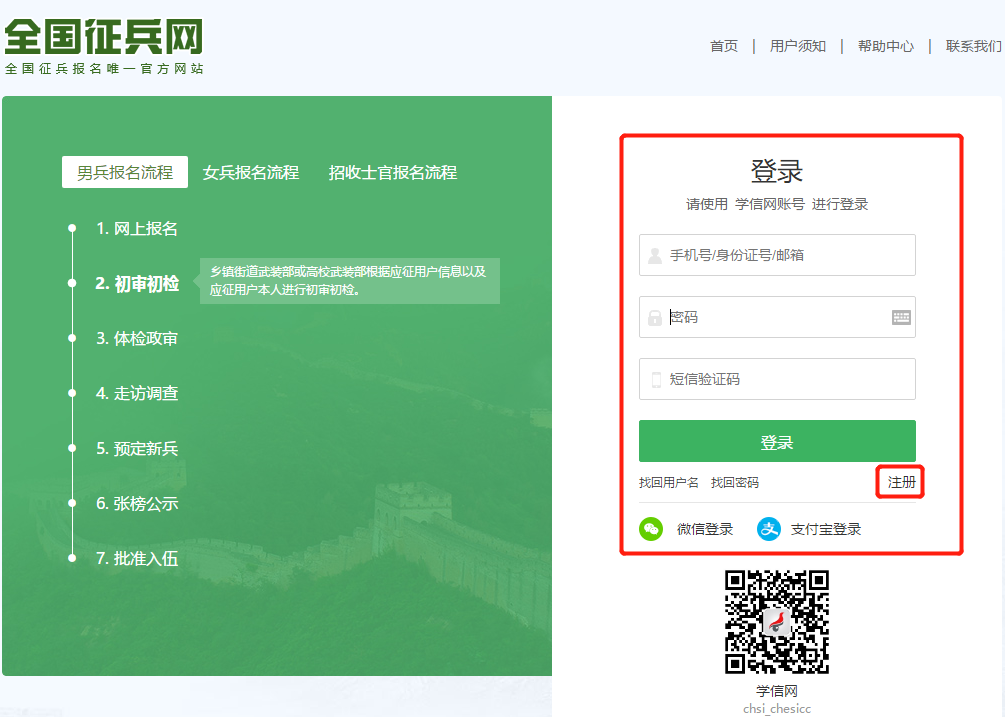The image size is (1005, 717).
Task: Click the user icon inside the account input
Action: coord(654,255)
